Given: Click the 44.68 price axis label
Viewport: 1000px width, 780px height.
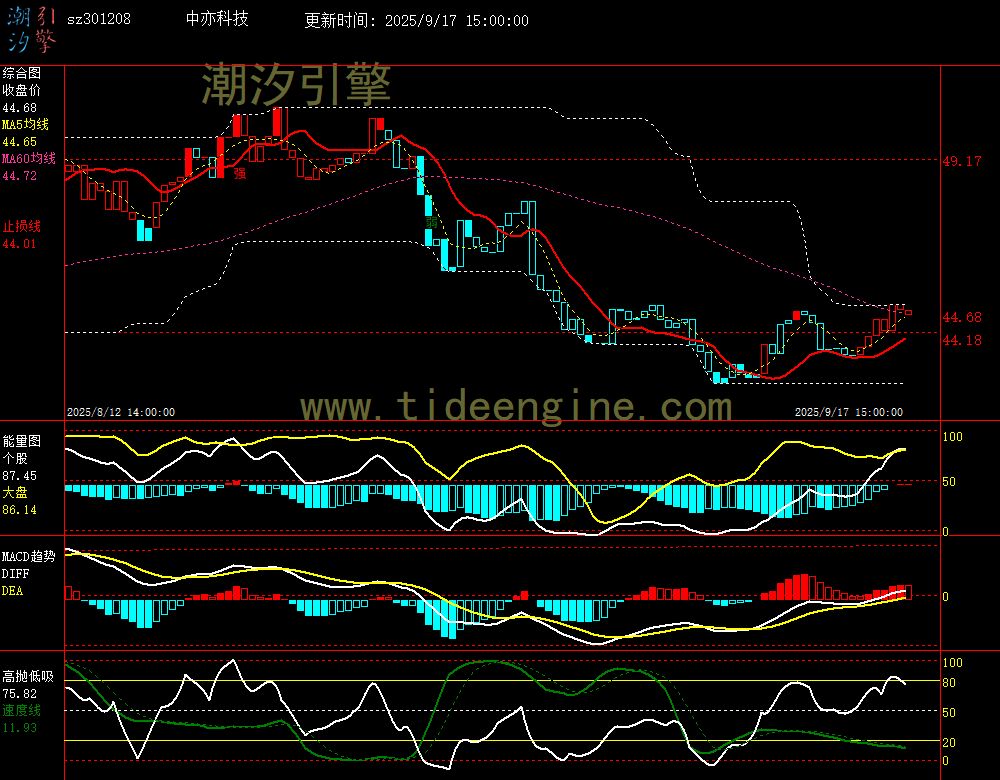Looking at the screenshot, I should tap(962, 318).
